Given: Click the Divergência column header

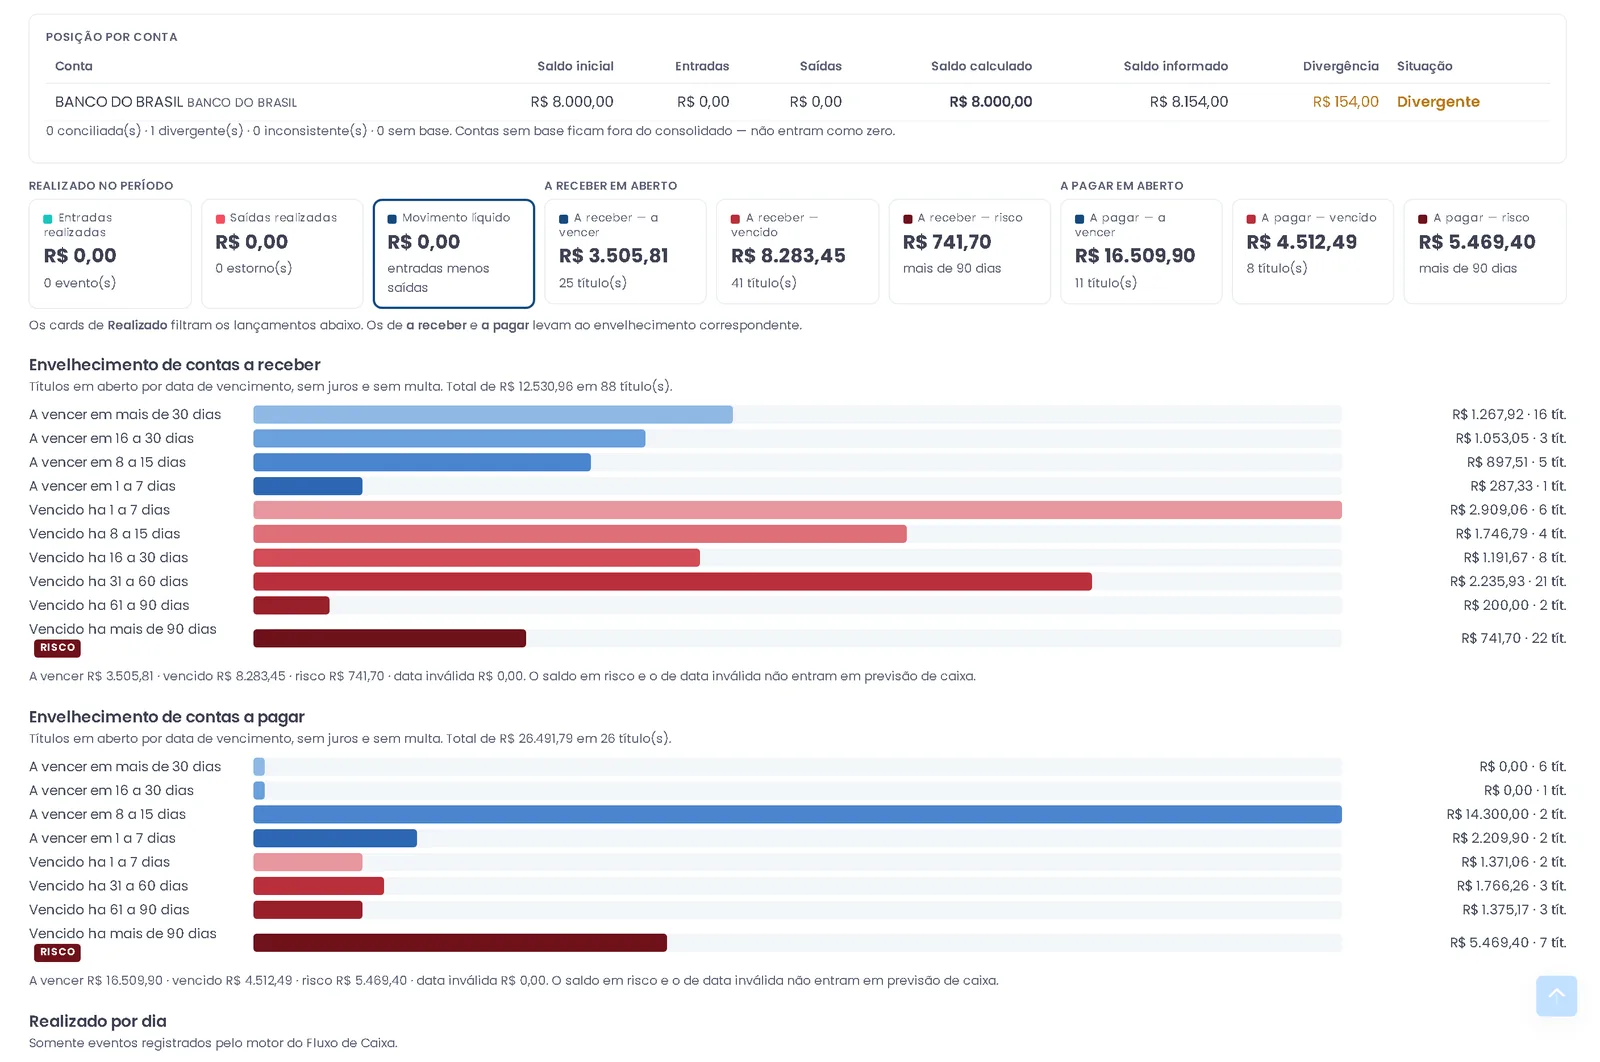Looking at the screenshot, I should pos(1340,66).
